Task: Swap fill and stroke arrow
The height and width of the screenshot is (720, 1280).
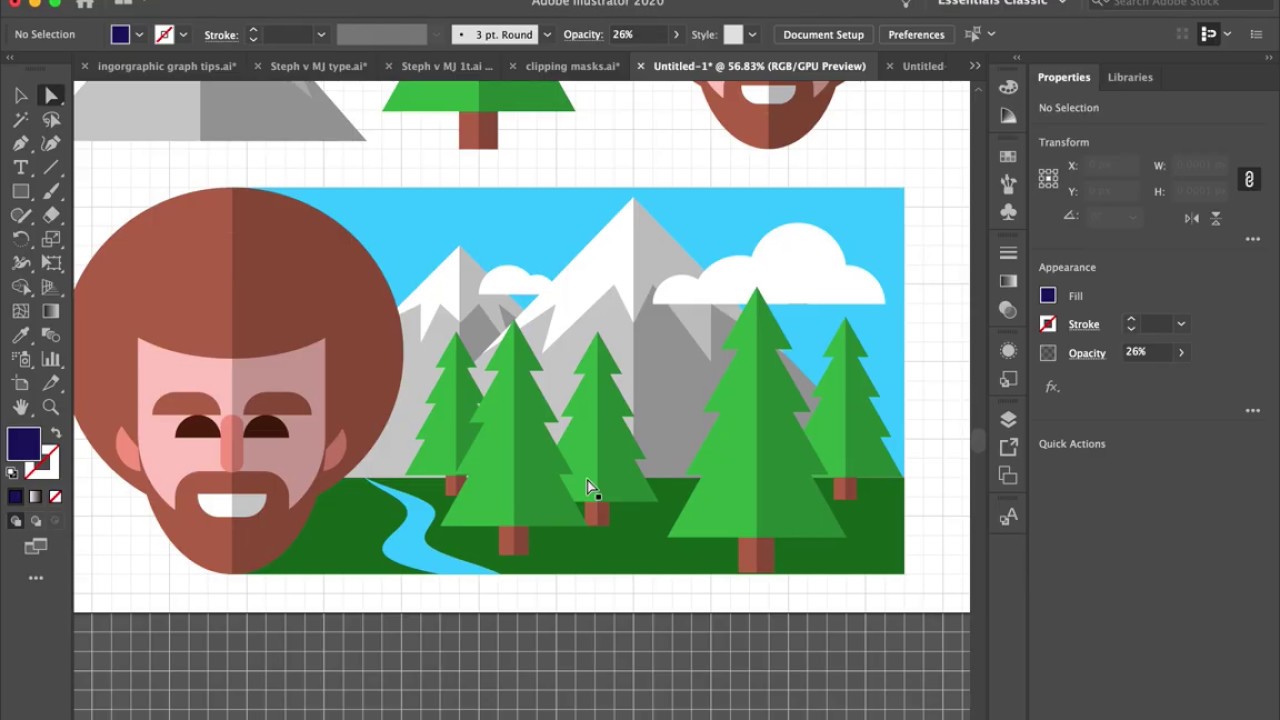Action: (56, 433)
